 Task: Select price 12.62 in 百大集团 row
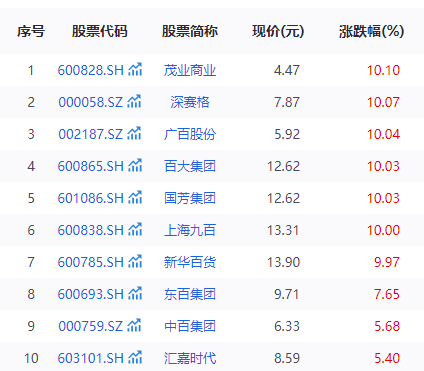pos(284,166)
